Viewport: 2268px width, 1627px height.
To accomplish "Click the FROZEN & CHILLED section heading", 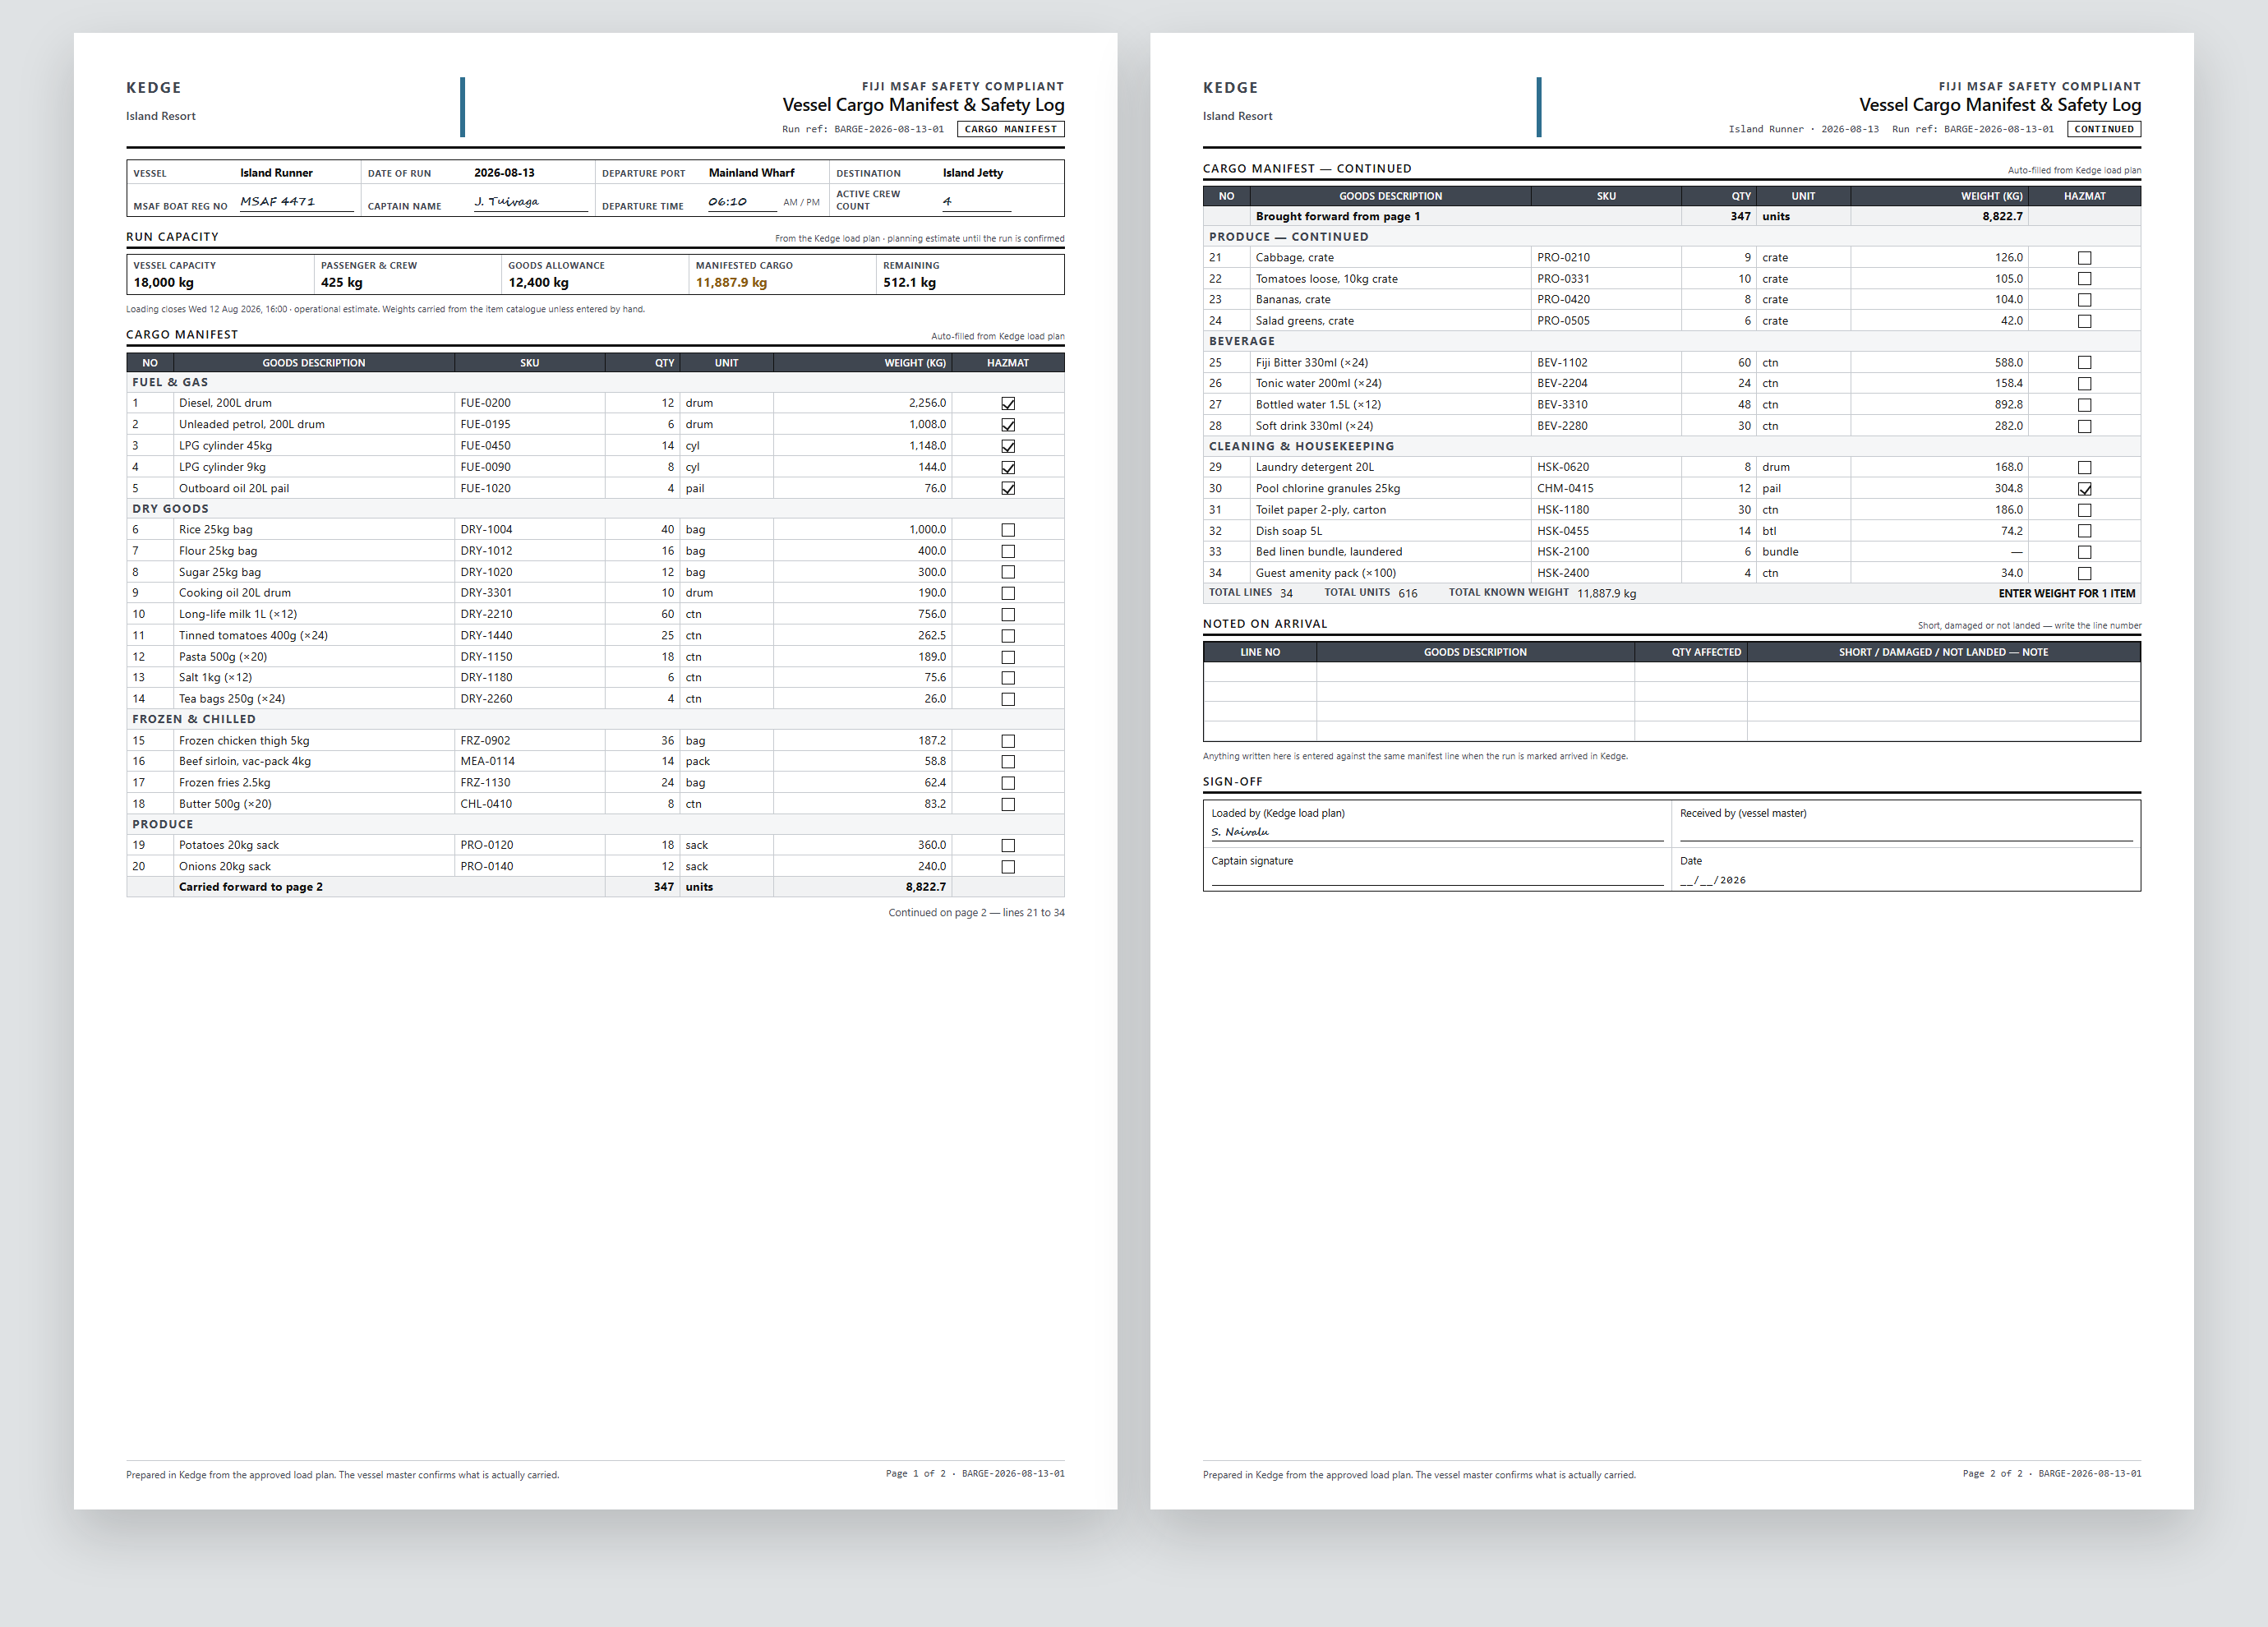I will pyautogui.click(x=194, y=719).
